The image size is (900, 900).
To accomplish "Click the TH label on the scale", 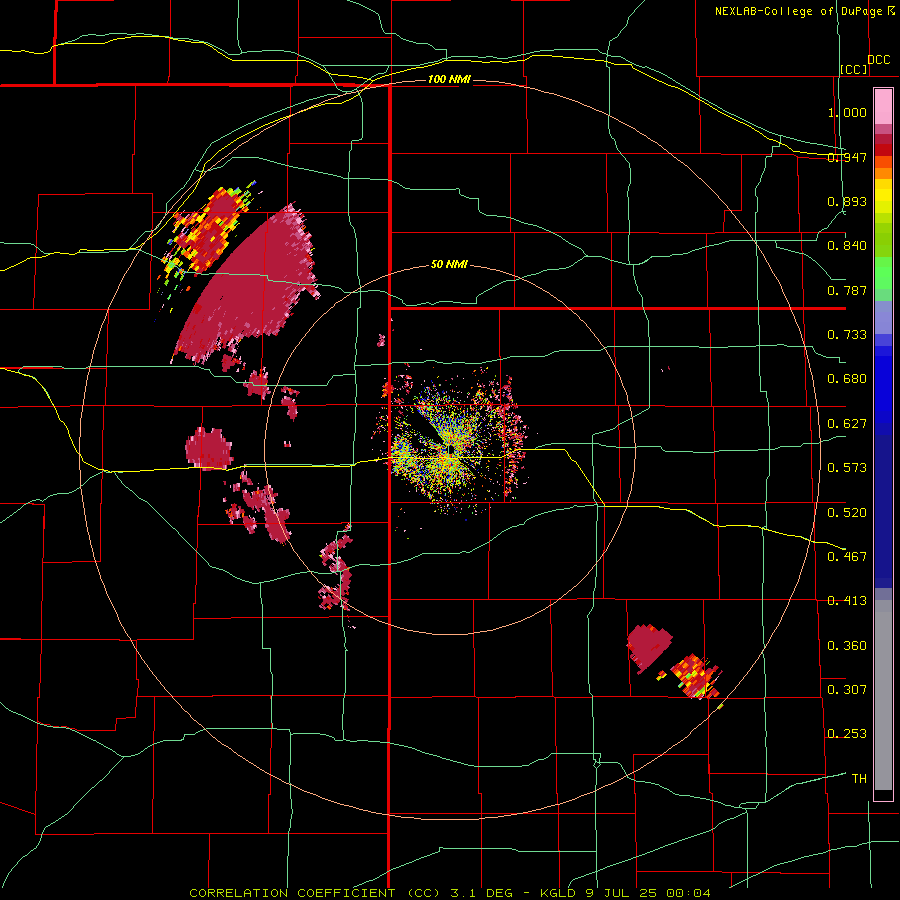I will point(859,778).
